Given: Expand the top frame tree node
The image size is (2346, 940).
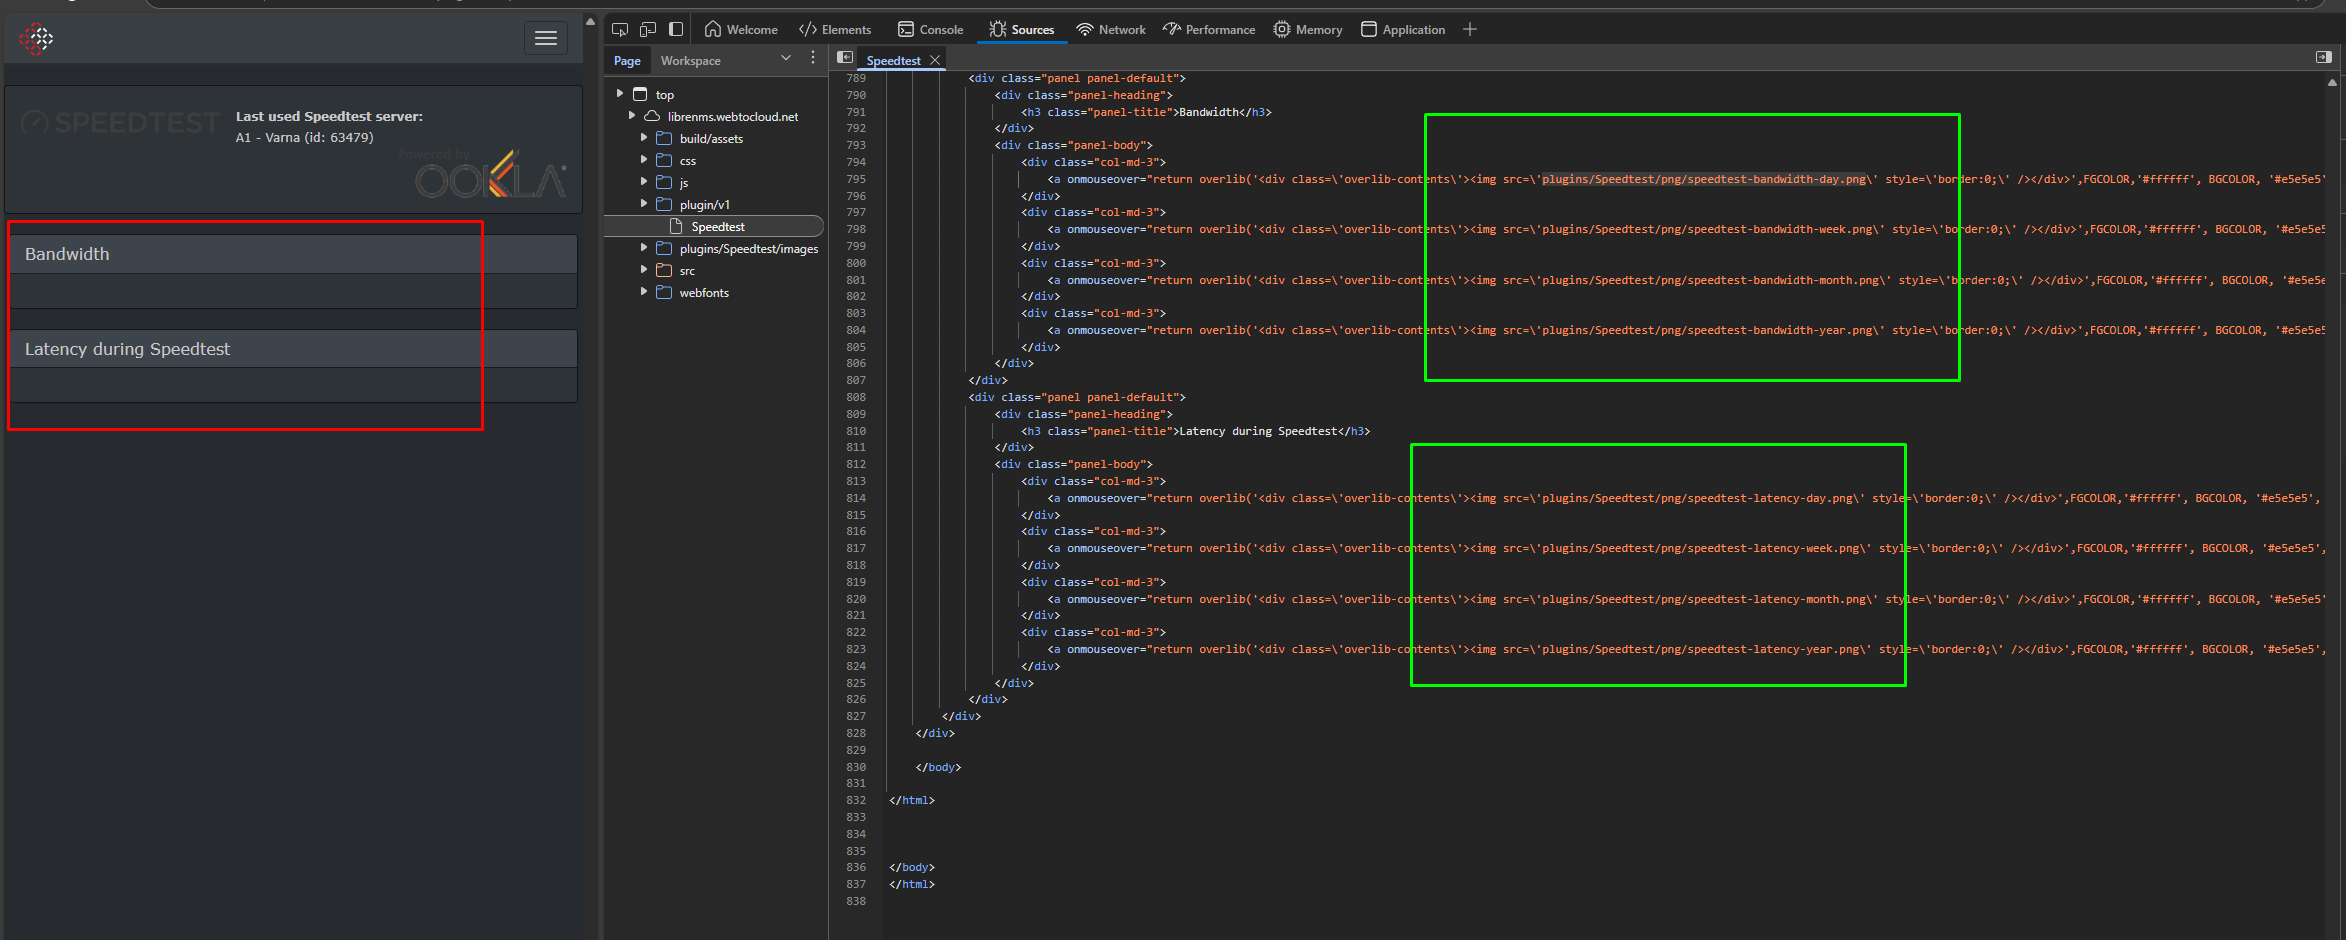Looking at the screenshot, I should point(620,94).
